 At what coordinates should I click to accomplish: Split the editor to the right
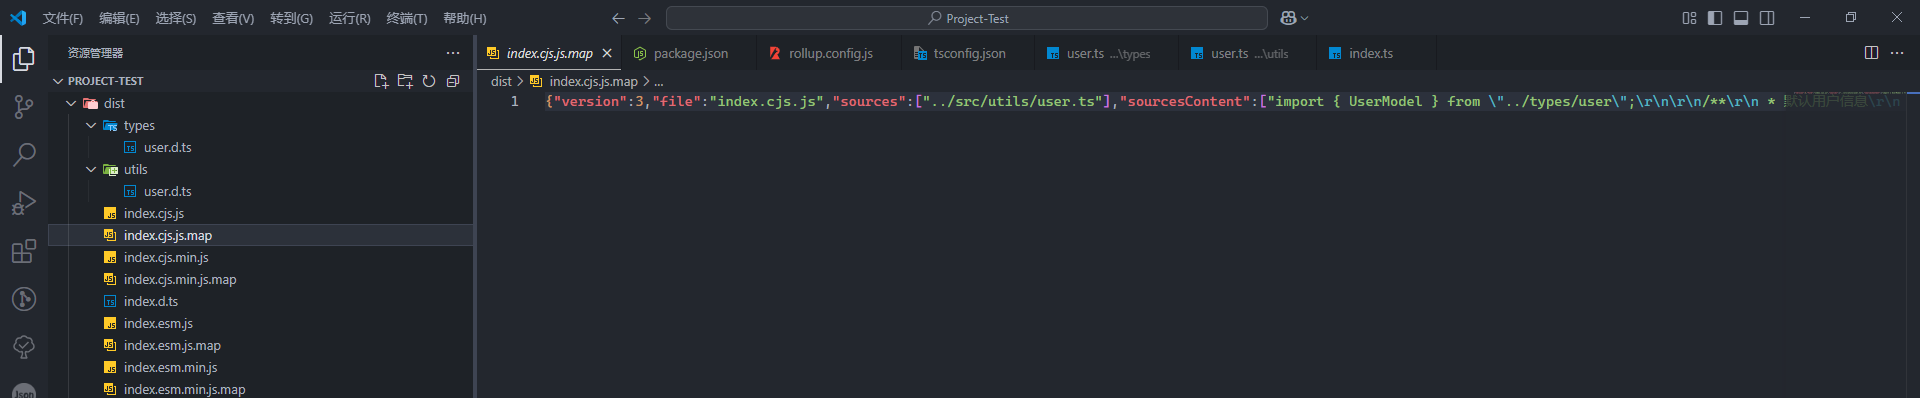(1871, 53)
